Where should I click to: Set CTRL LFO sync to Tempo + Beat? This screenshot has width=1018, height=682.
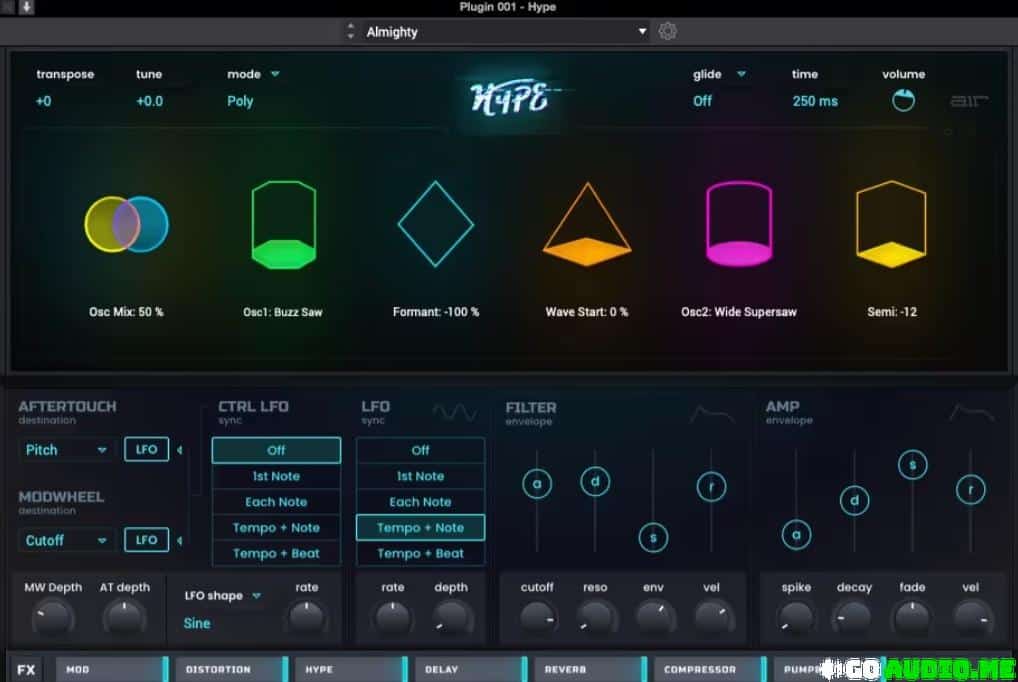(x=276, y=553)
